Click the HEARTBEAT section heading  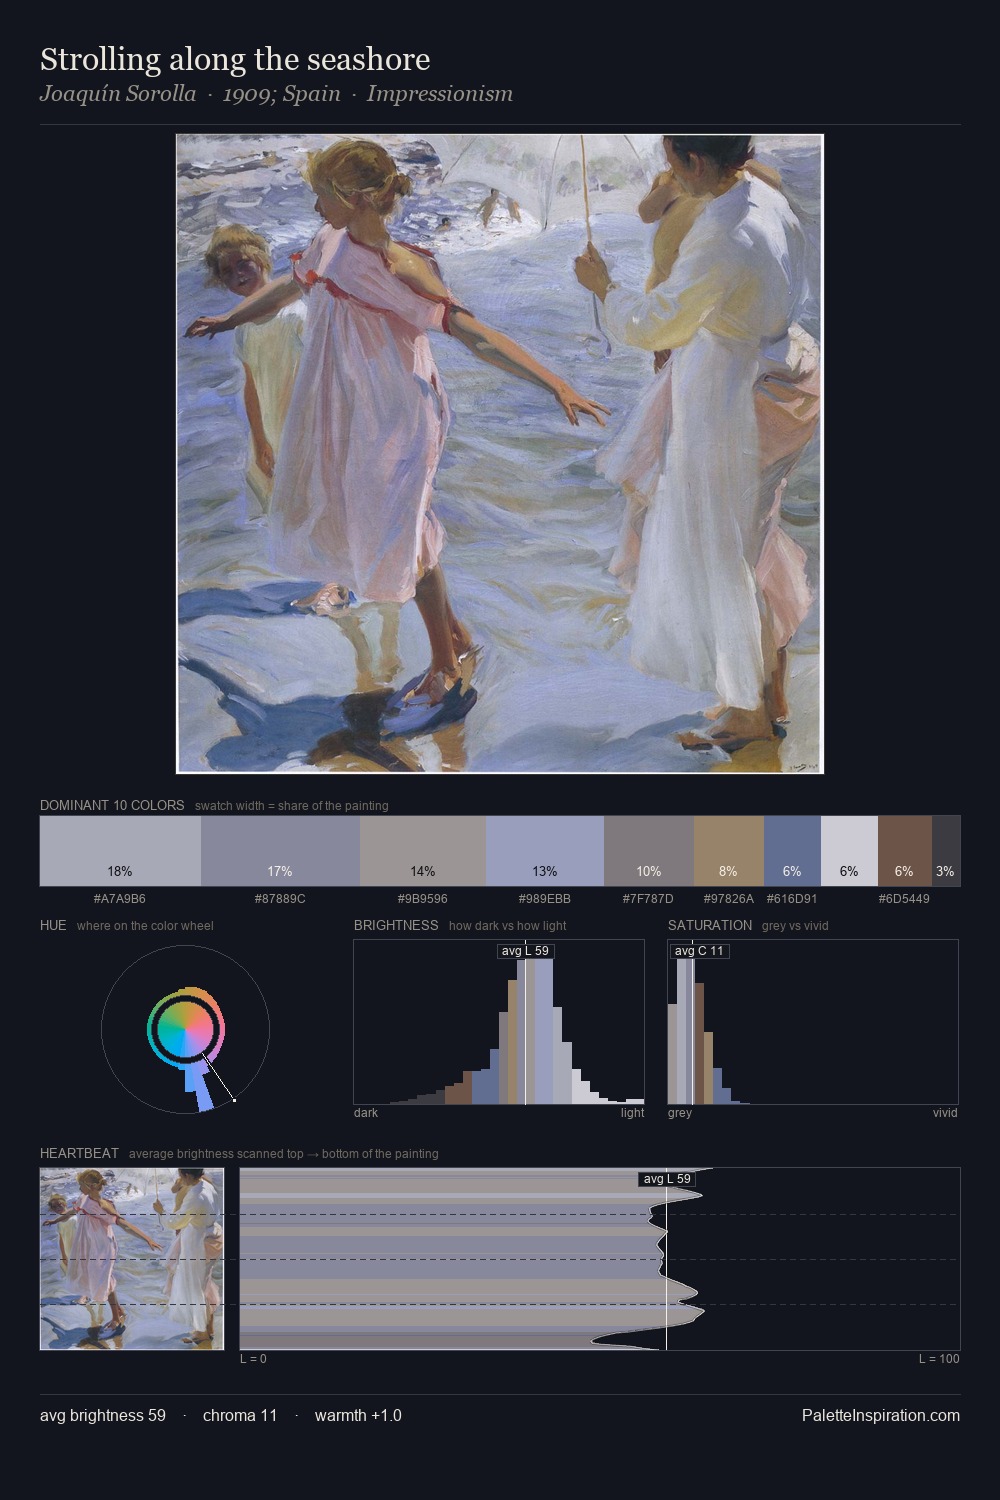[x=79, y=1153]
